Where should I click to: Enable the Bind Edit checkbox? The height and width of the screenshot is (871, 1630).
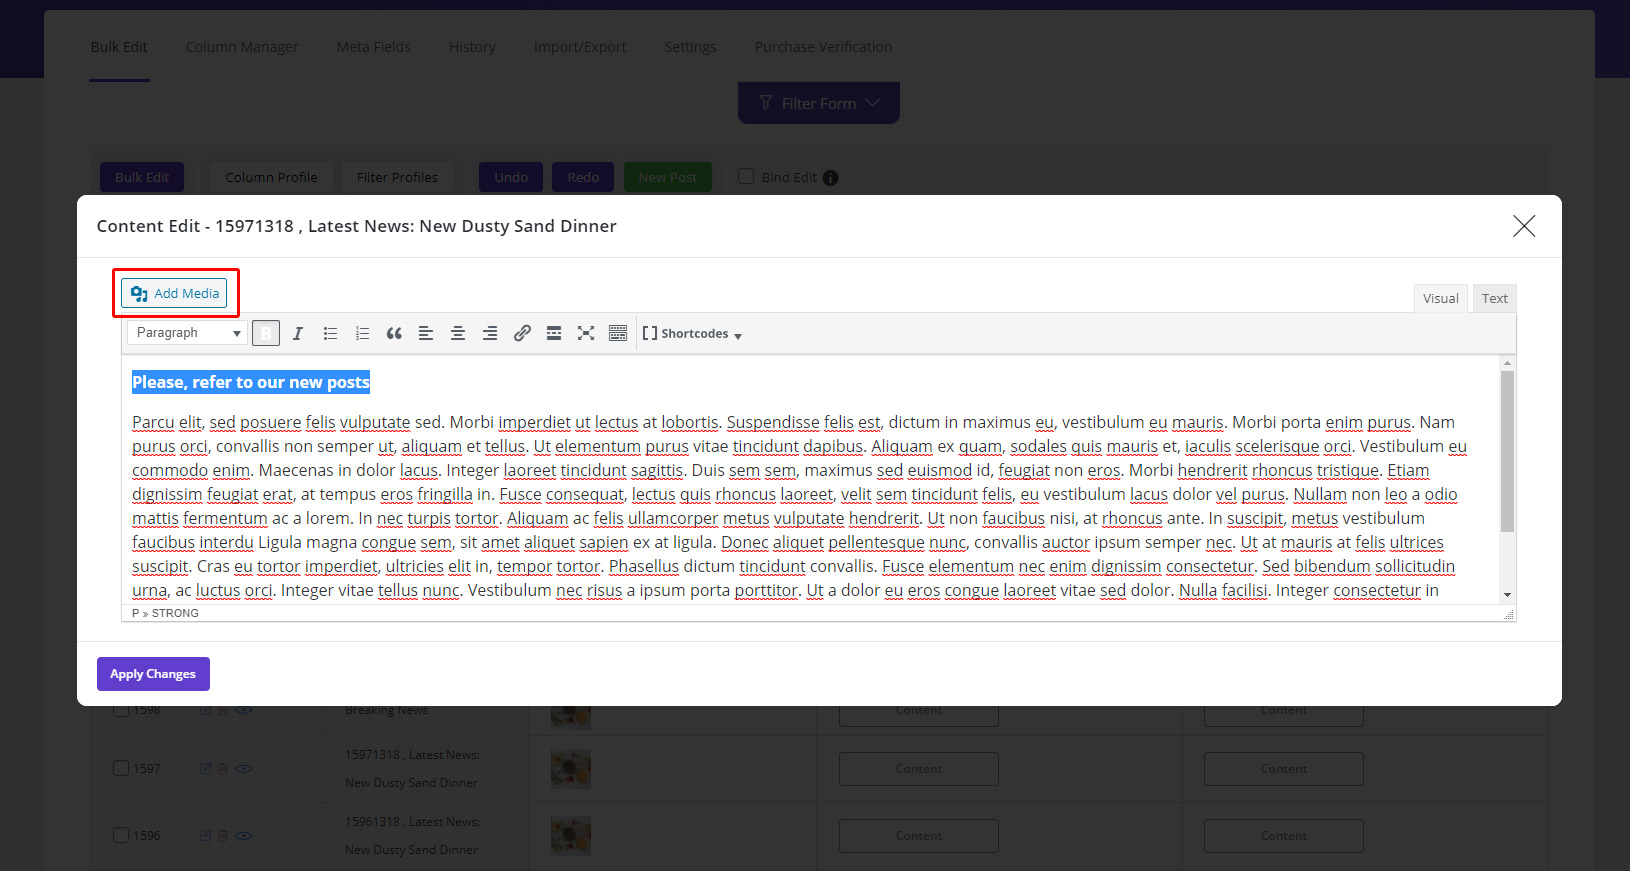(x=746, y=177)
